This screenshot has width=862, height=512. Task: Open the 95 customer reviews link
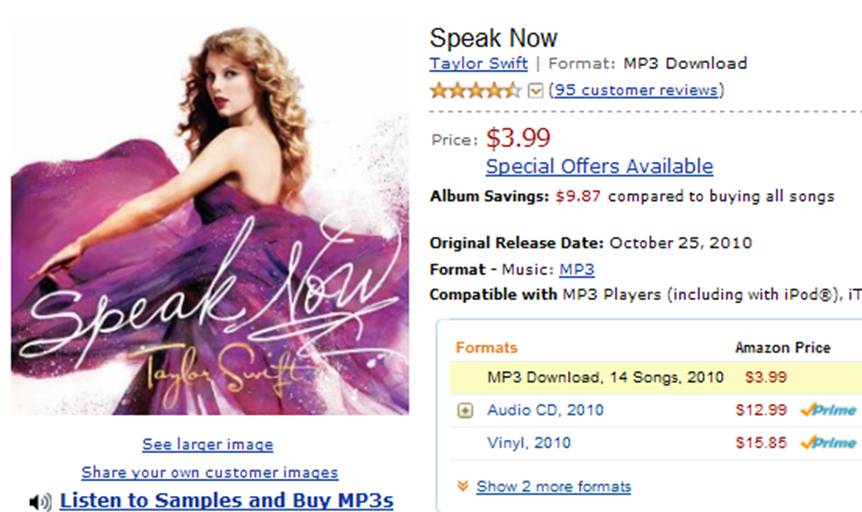[x=636, y=90]
